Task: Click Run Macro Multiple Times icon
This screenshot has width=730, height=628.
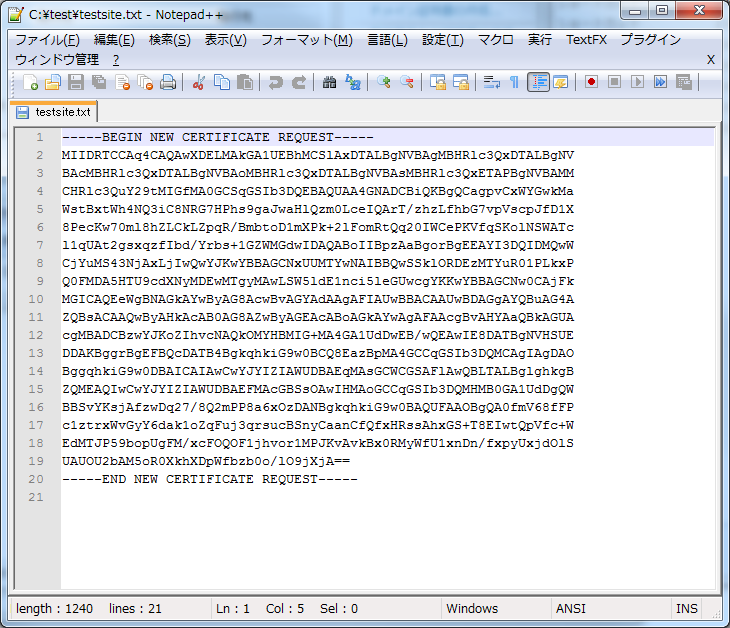Action: pyautogui.click(x=661, y=82)
